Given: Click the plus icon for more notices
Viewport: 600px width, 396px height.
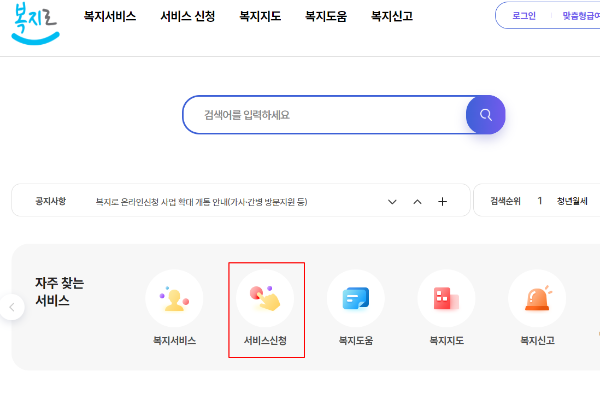Looking at the screenshot, I should pos(442,202).
